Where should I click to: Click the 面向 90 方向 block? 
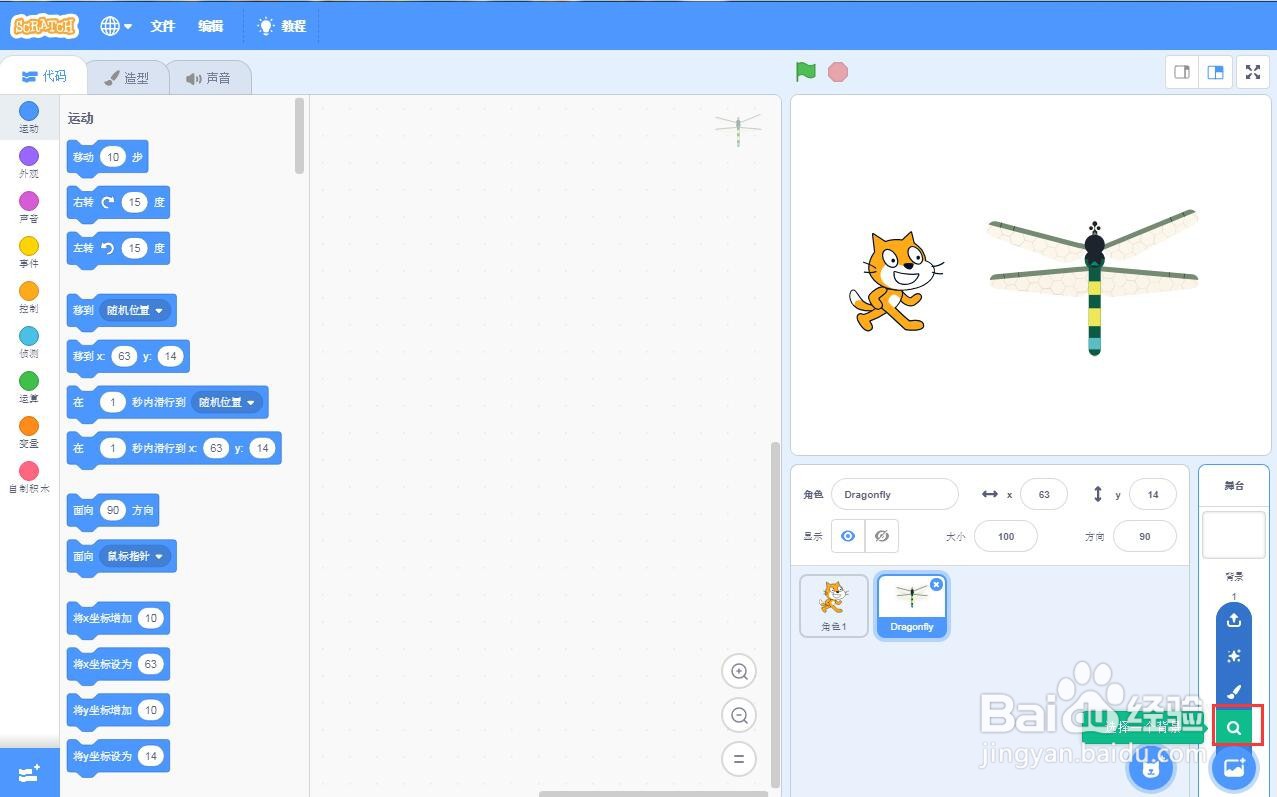[112, 511]
